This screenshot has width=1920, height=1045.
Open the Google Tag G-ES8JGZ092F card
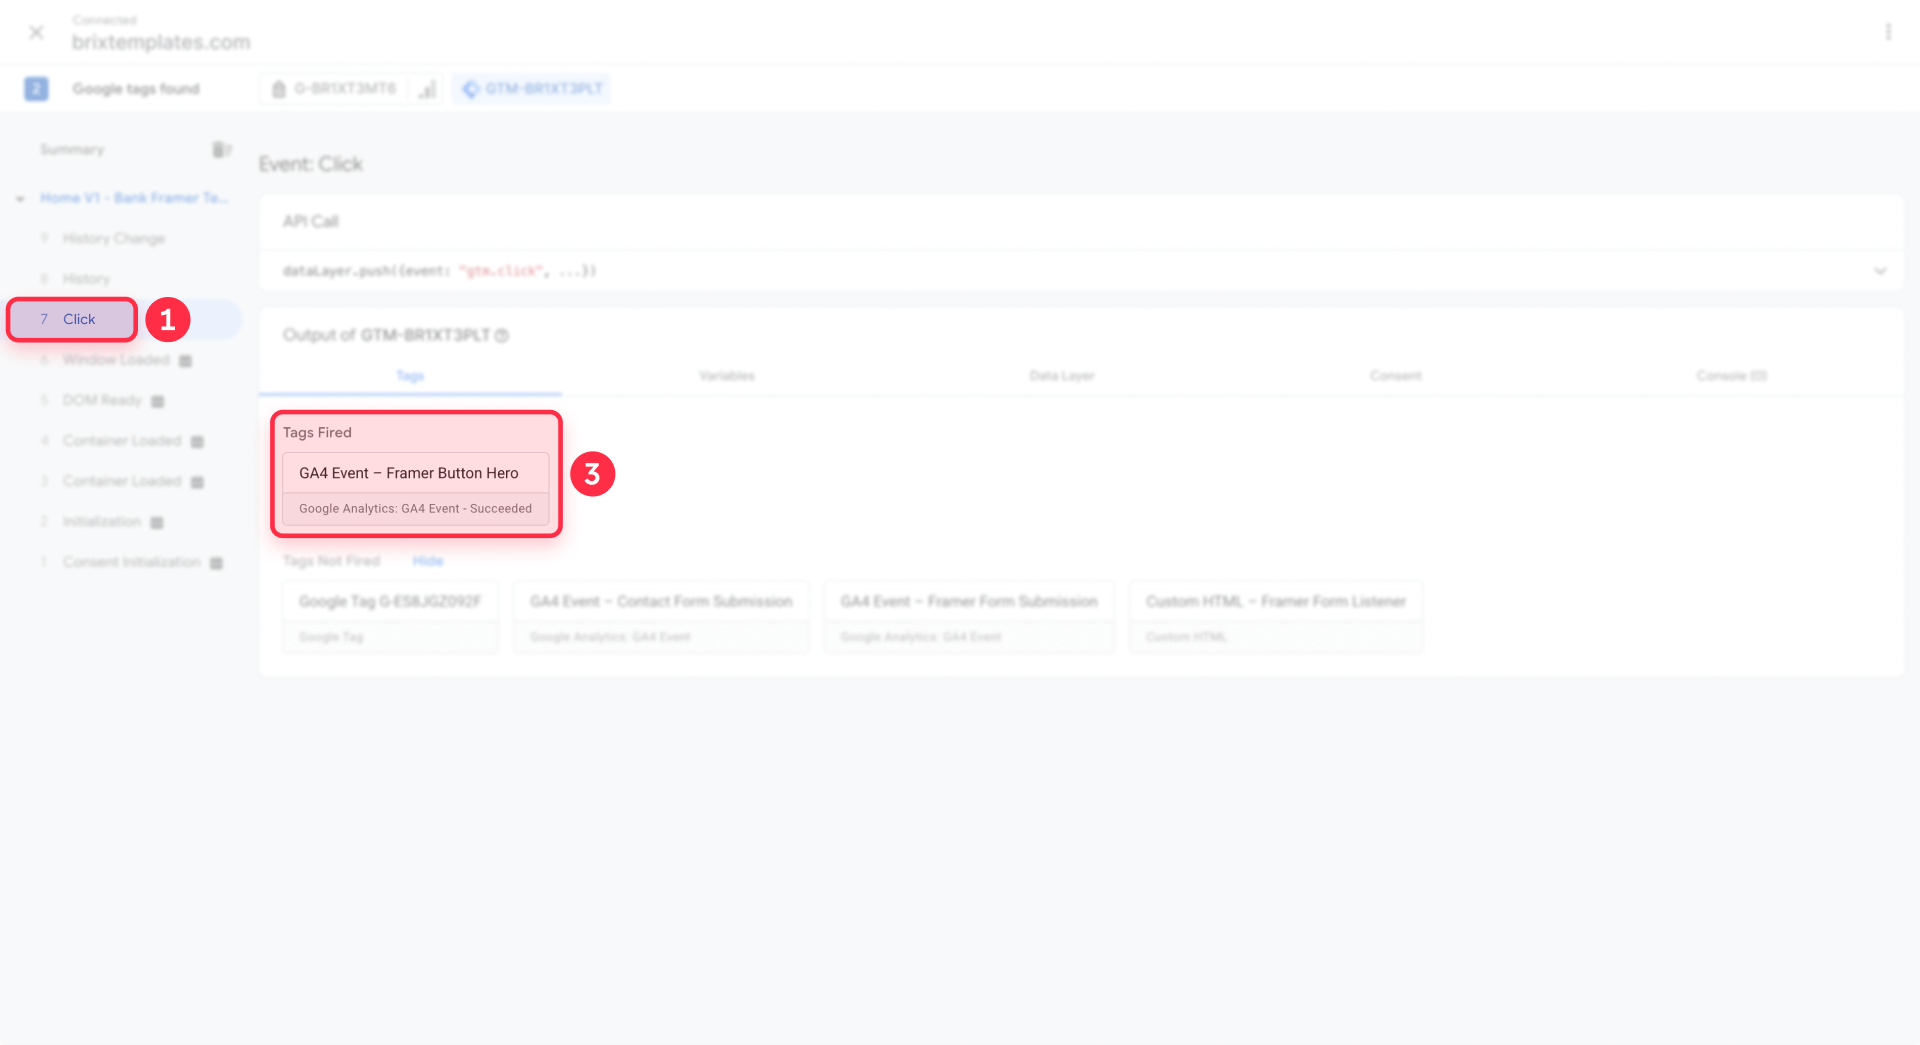(x=390, y=617)
